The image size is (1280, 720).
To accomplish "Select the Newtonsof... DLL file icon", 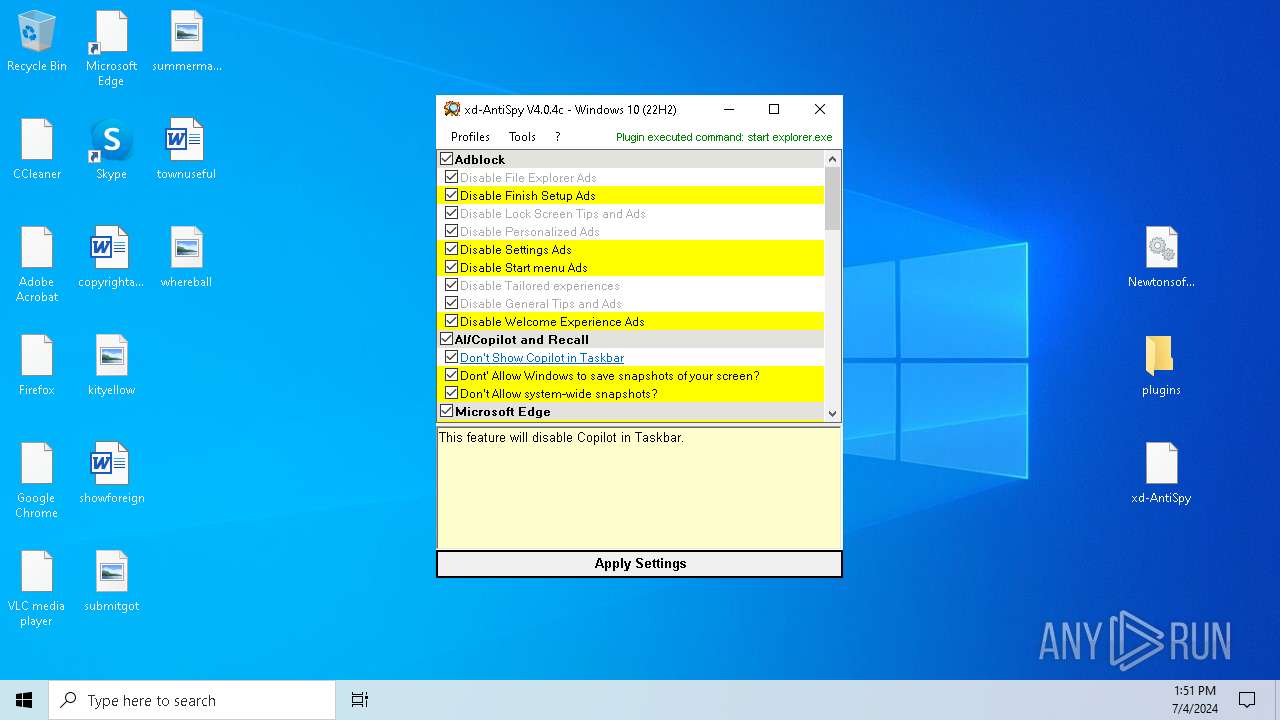I will click(1161, 258).
